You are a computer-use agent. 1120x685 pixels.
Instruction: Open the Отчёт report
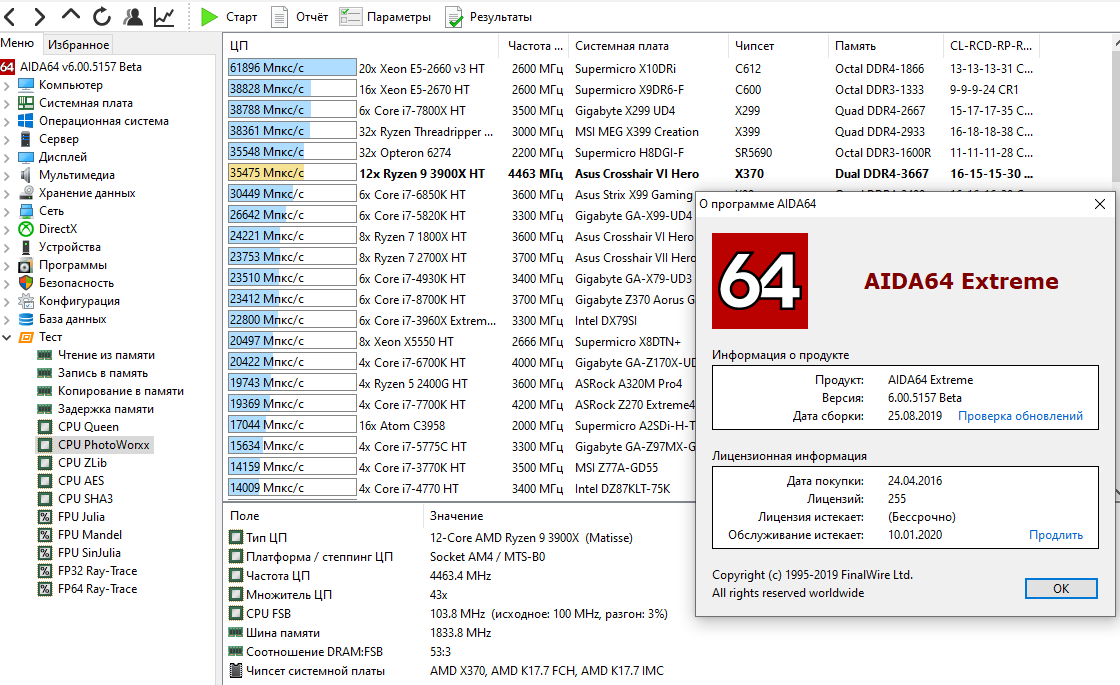click(299, 16)
